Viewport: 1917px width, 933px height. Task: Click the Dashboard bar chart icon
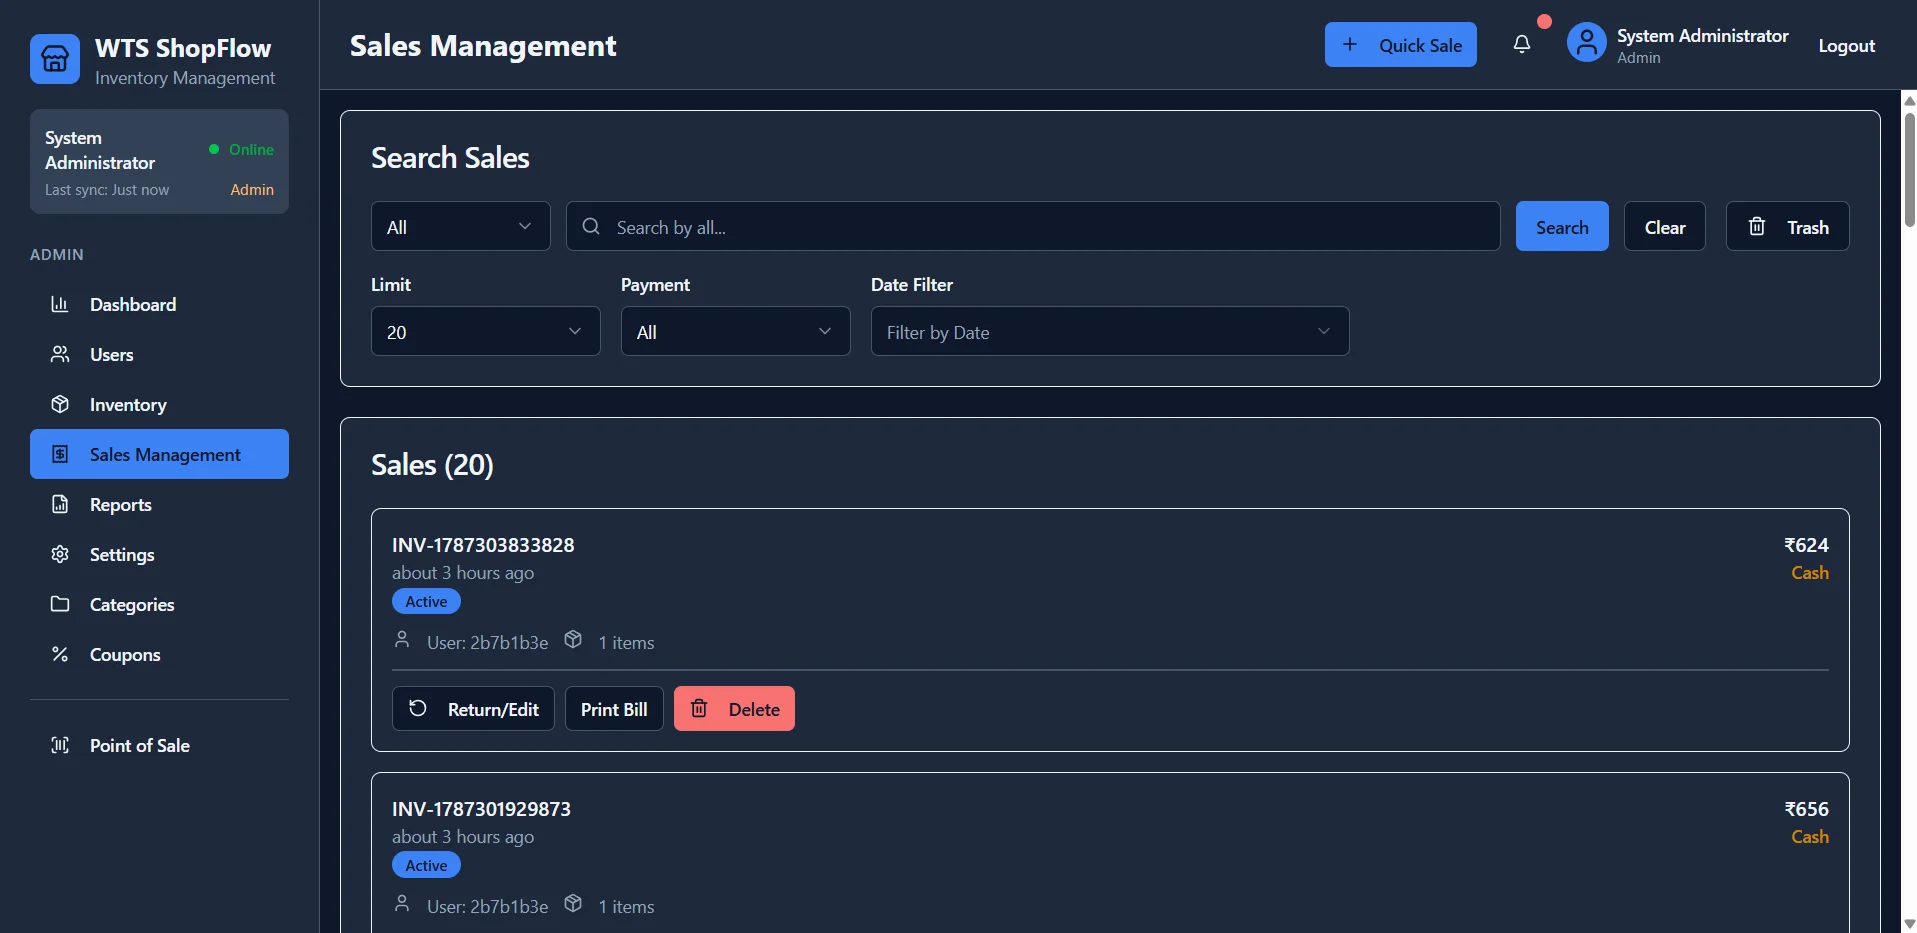pos(60,304)
